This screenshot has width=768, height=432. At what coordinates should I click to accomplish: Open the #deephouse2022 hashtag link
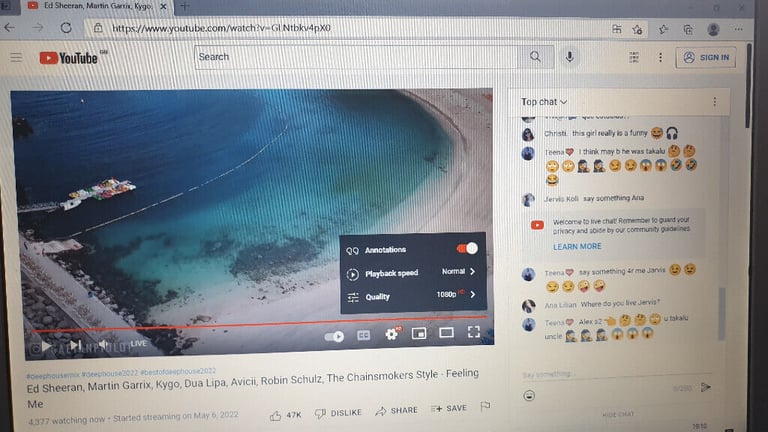click(x=110, y=373)
